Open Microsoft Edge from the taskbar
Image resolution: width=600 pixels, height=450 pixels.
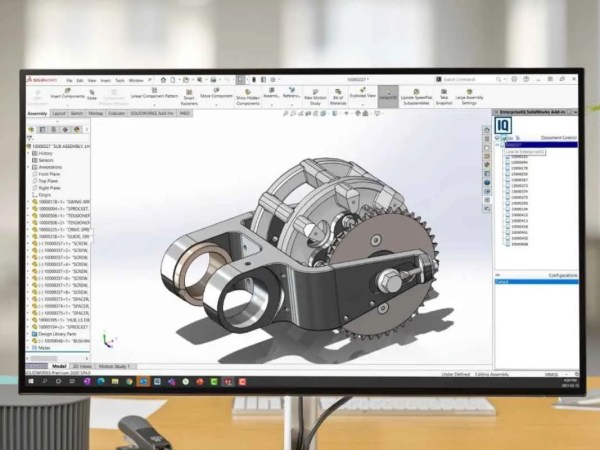point(101,382)
